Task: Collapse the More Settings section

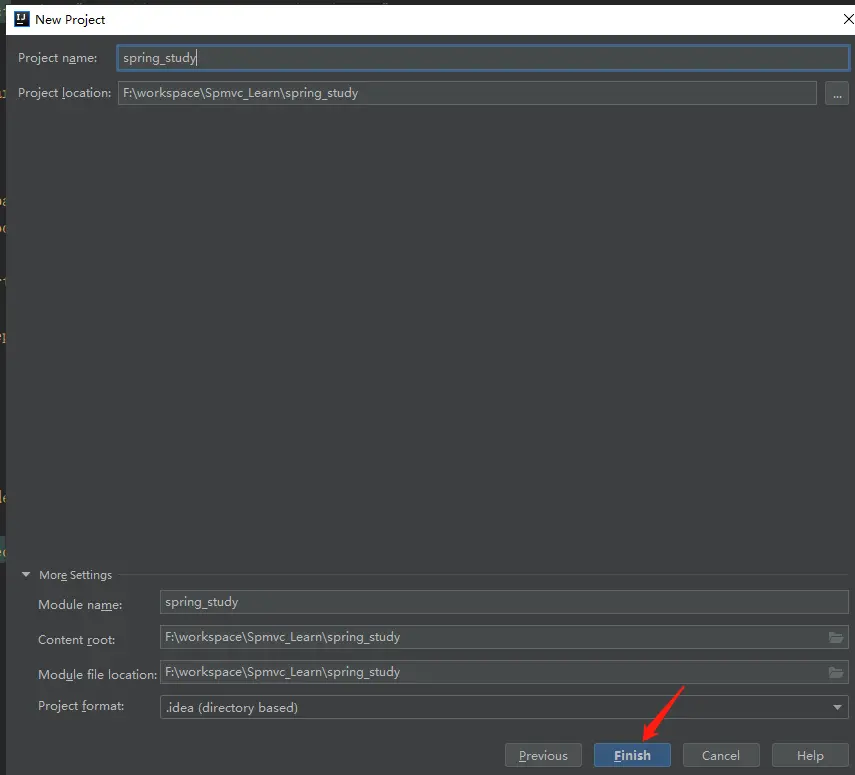Action: [x=26, y=575]
